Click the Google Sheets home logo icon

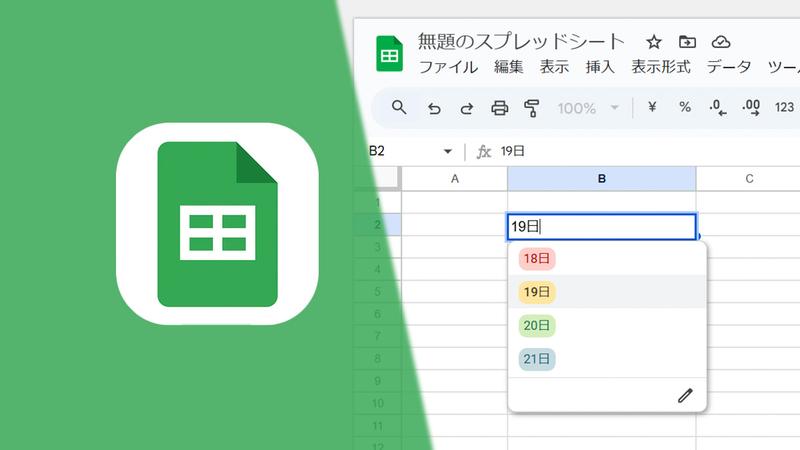(x=389, y=54)
